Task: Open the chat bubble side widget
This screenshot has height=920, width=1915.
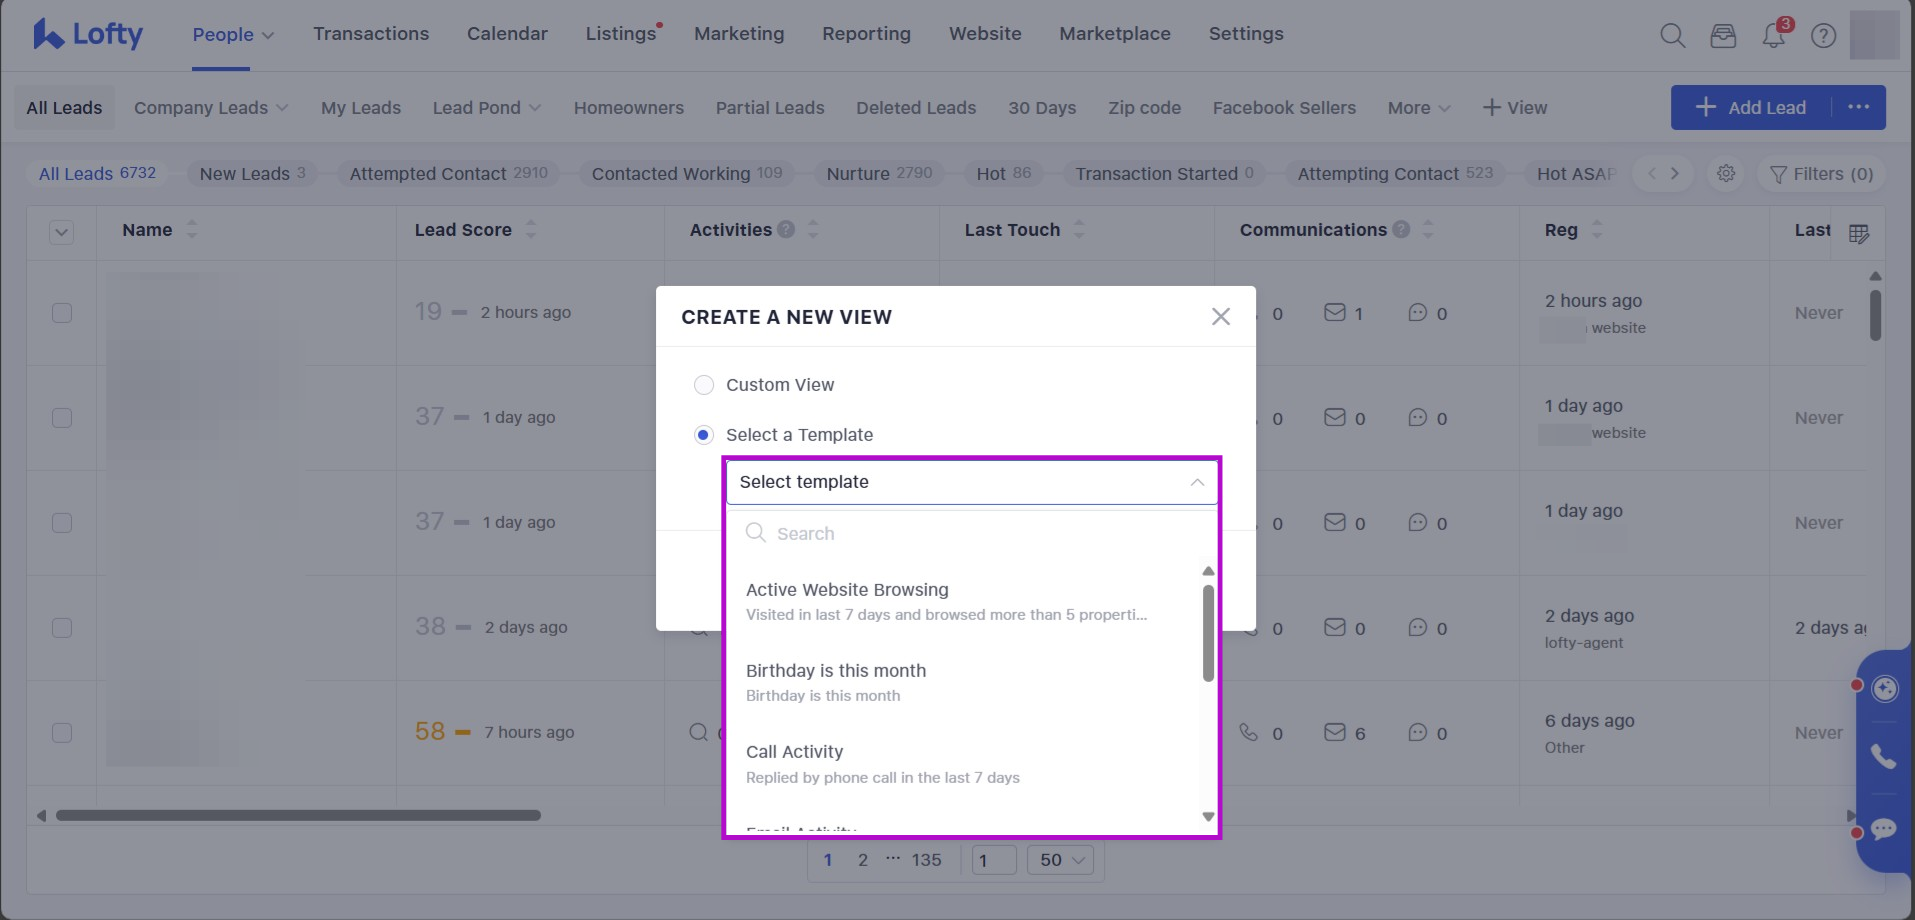Action: 1884,829
